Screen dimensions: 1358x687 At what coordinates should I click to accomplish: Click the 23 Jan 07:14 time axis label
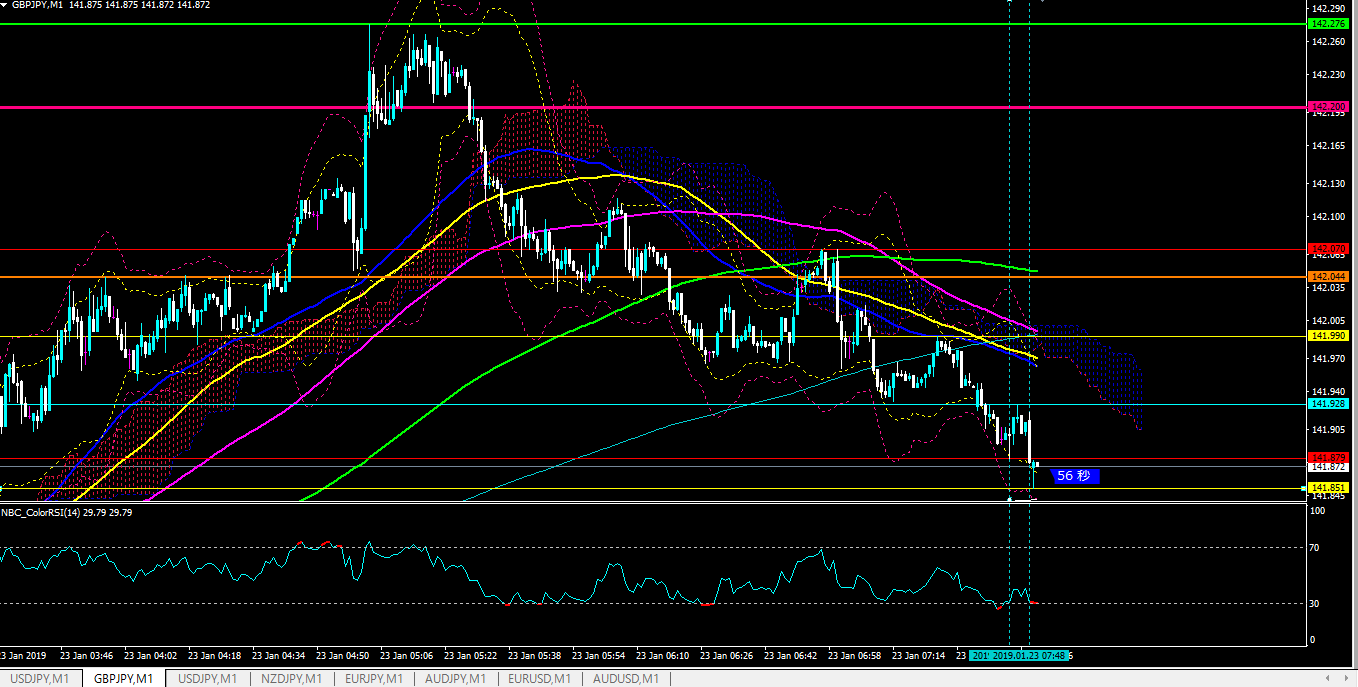[919, 656]
